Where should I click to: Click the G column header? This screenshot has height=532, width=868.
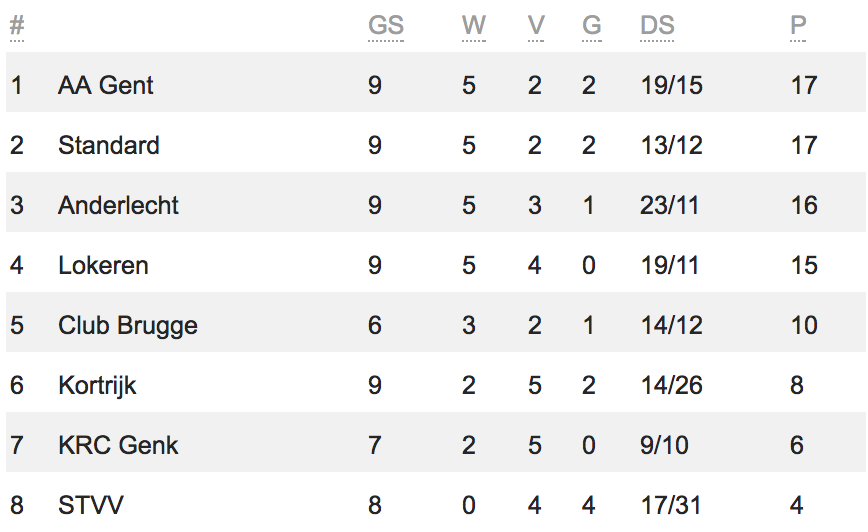[592, 25]
